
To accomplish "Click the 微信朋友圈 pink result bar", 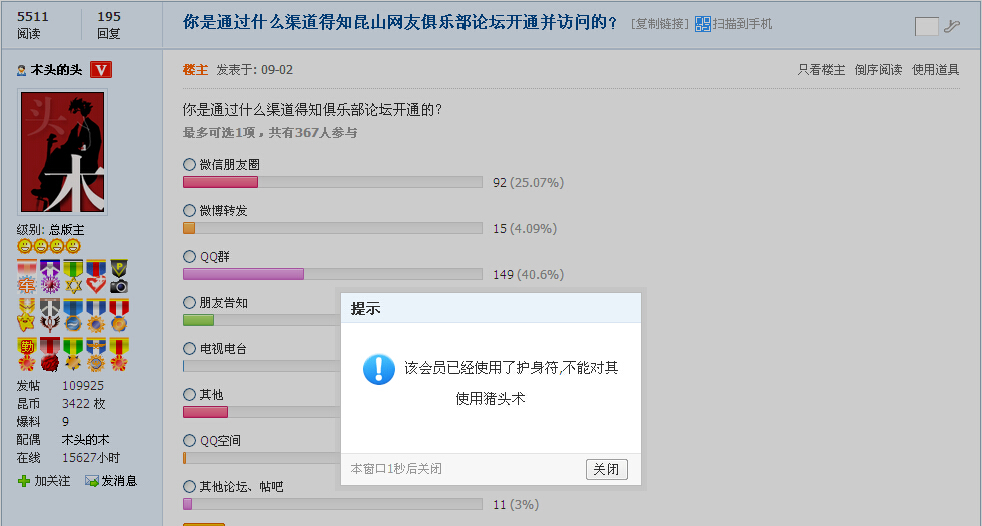I will (220, 183).
